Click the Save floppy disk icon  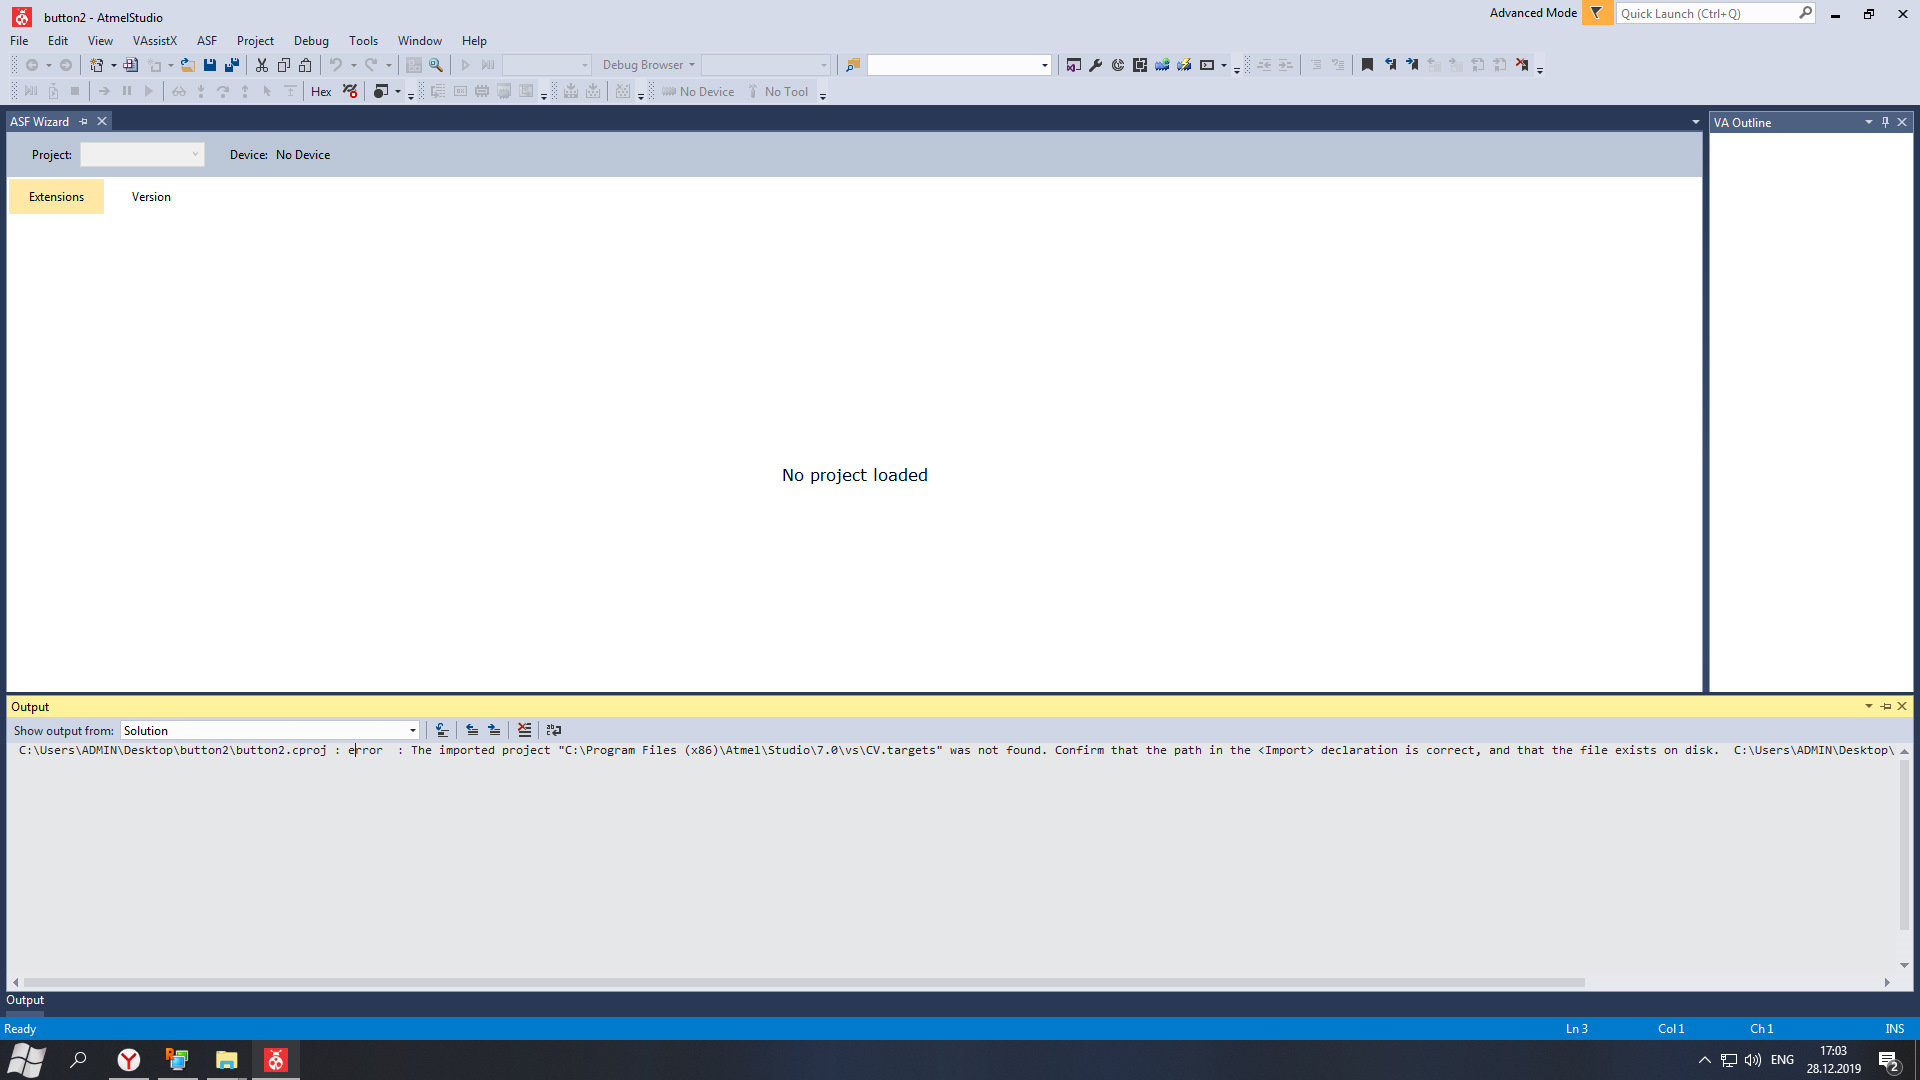pos(210,65)
